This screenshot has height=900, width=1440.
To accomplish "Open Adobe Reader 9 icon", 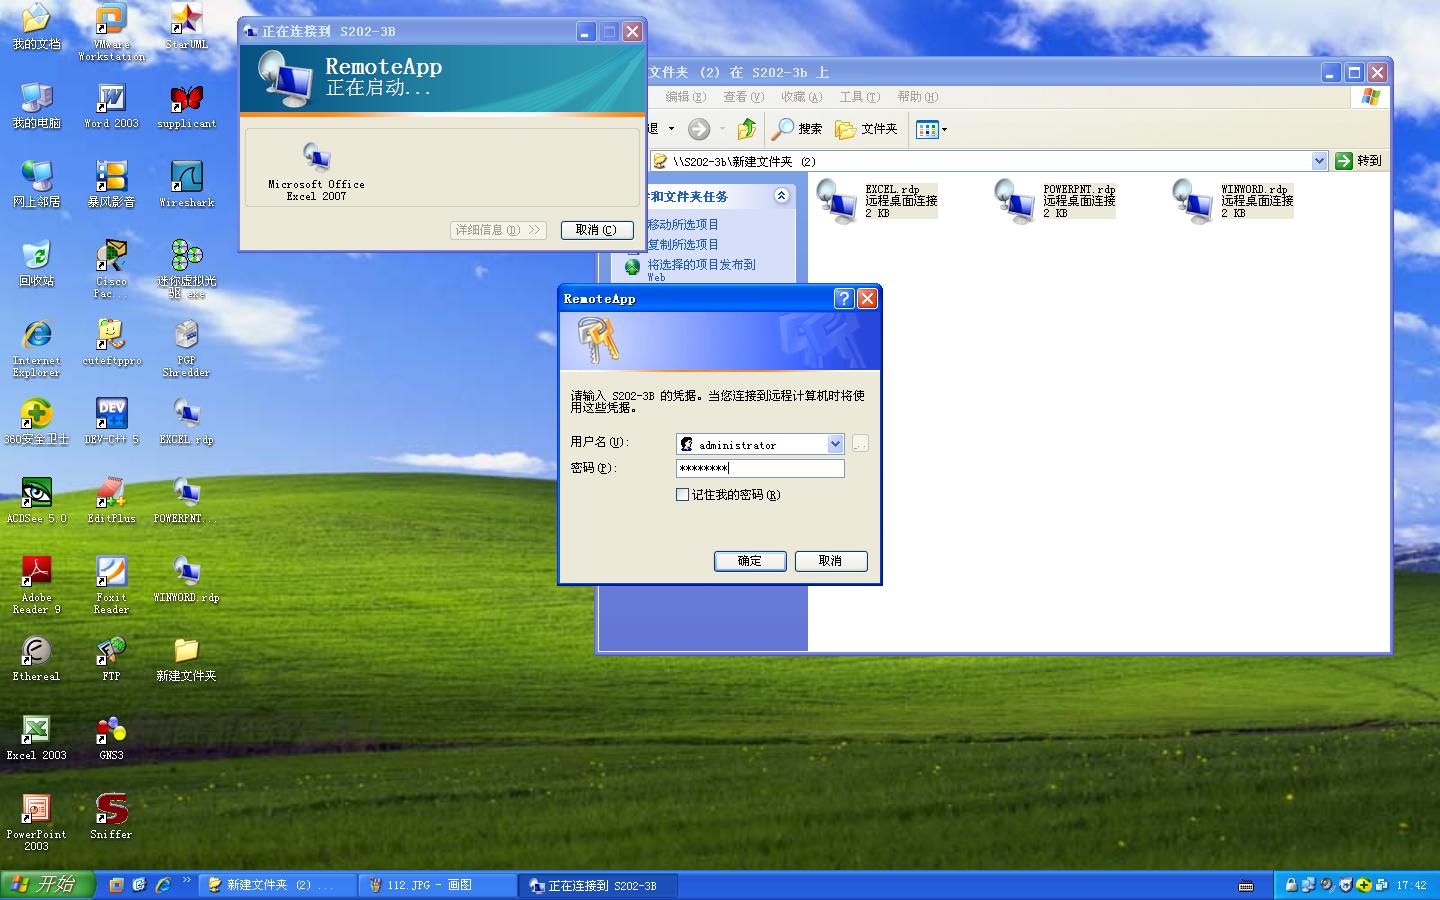I will 36,585.
